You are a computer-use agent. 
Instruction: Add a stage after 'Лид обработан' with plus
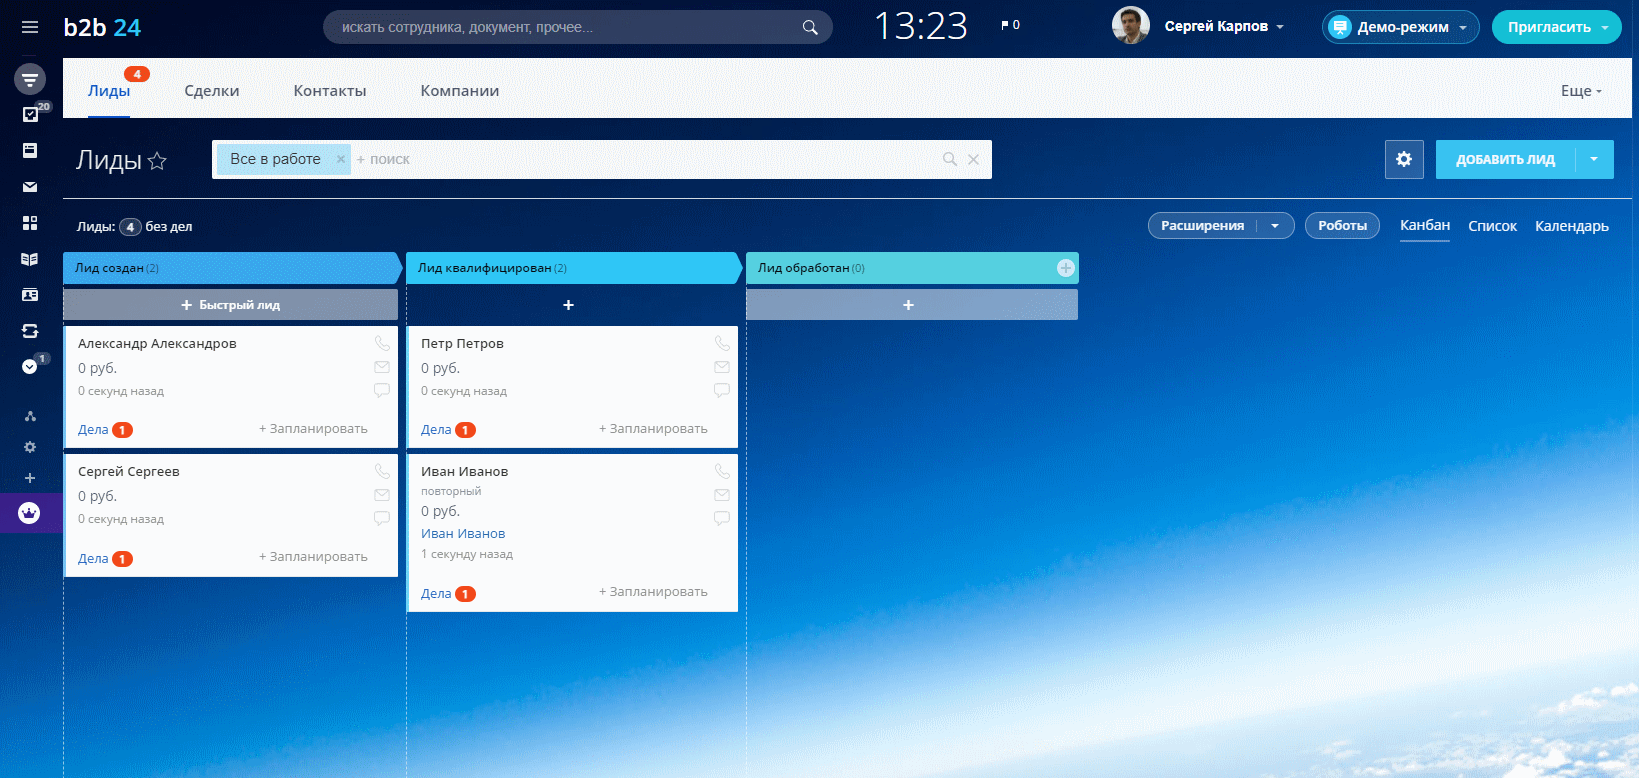1066,268
